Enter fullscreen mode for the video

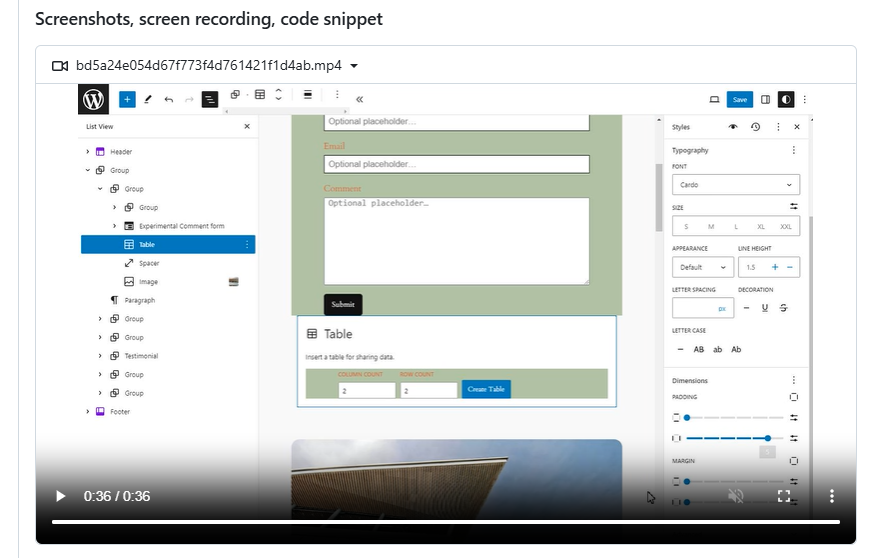click(x=784, y=496)
